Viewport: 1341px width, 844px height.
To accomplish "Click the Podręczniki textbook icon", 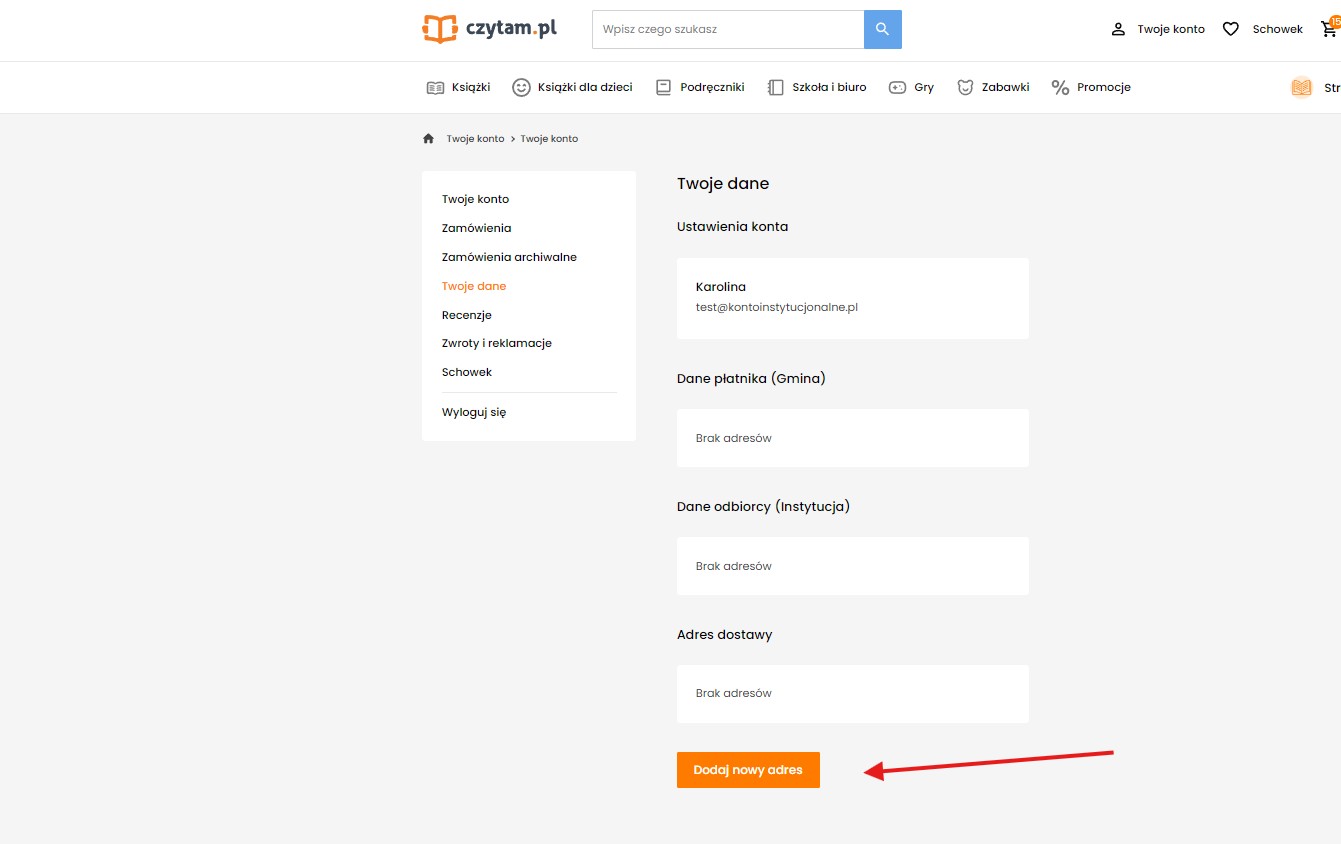I will (664, 87).
